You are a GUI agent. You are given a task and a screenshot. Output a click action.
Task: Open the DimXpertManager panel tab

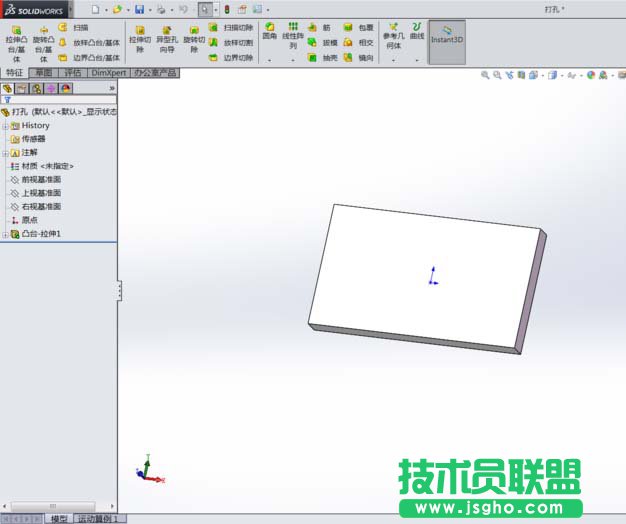click(52, 88)
